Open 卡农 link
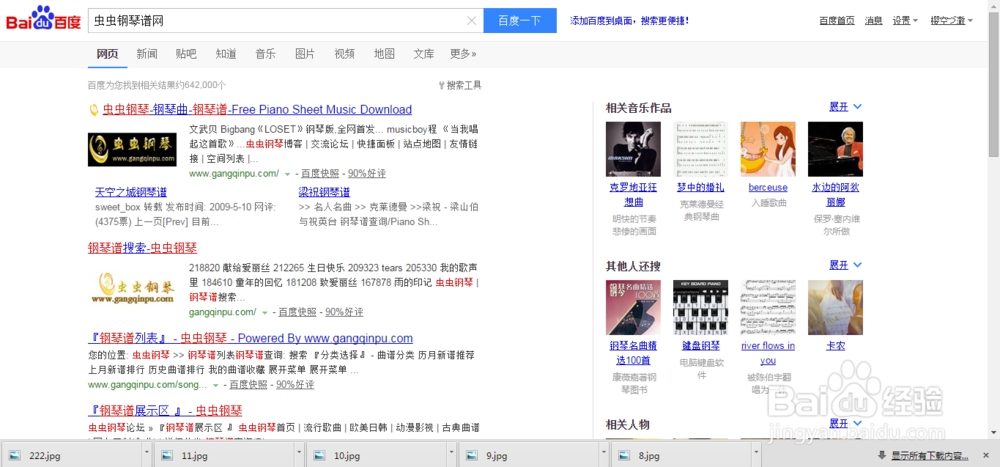This screenshot has height=467, width=1000. (835, 346)
